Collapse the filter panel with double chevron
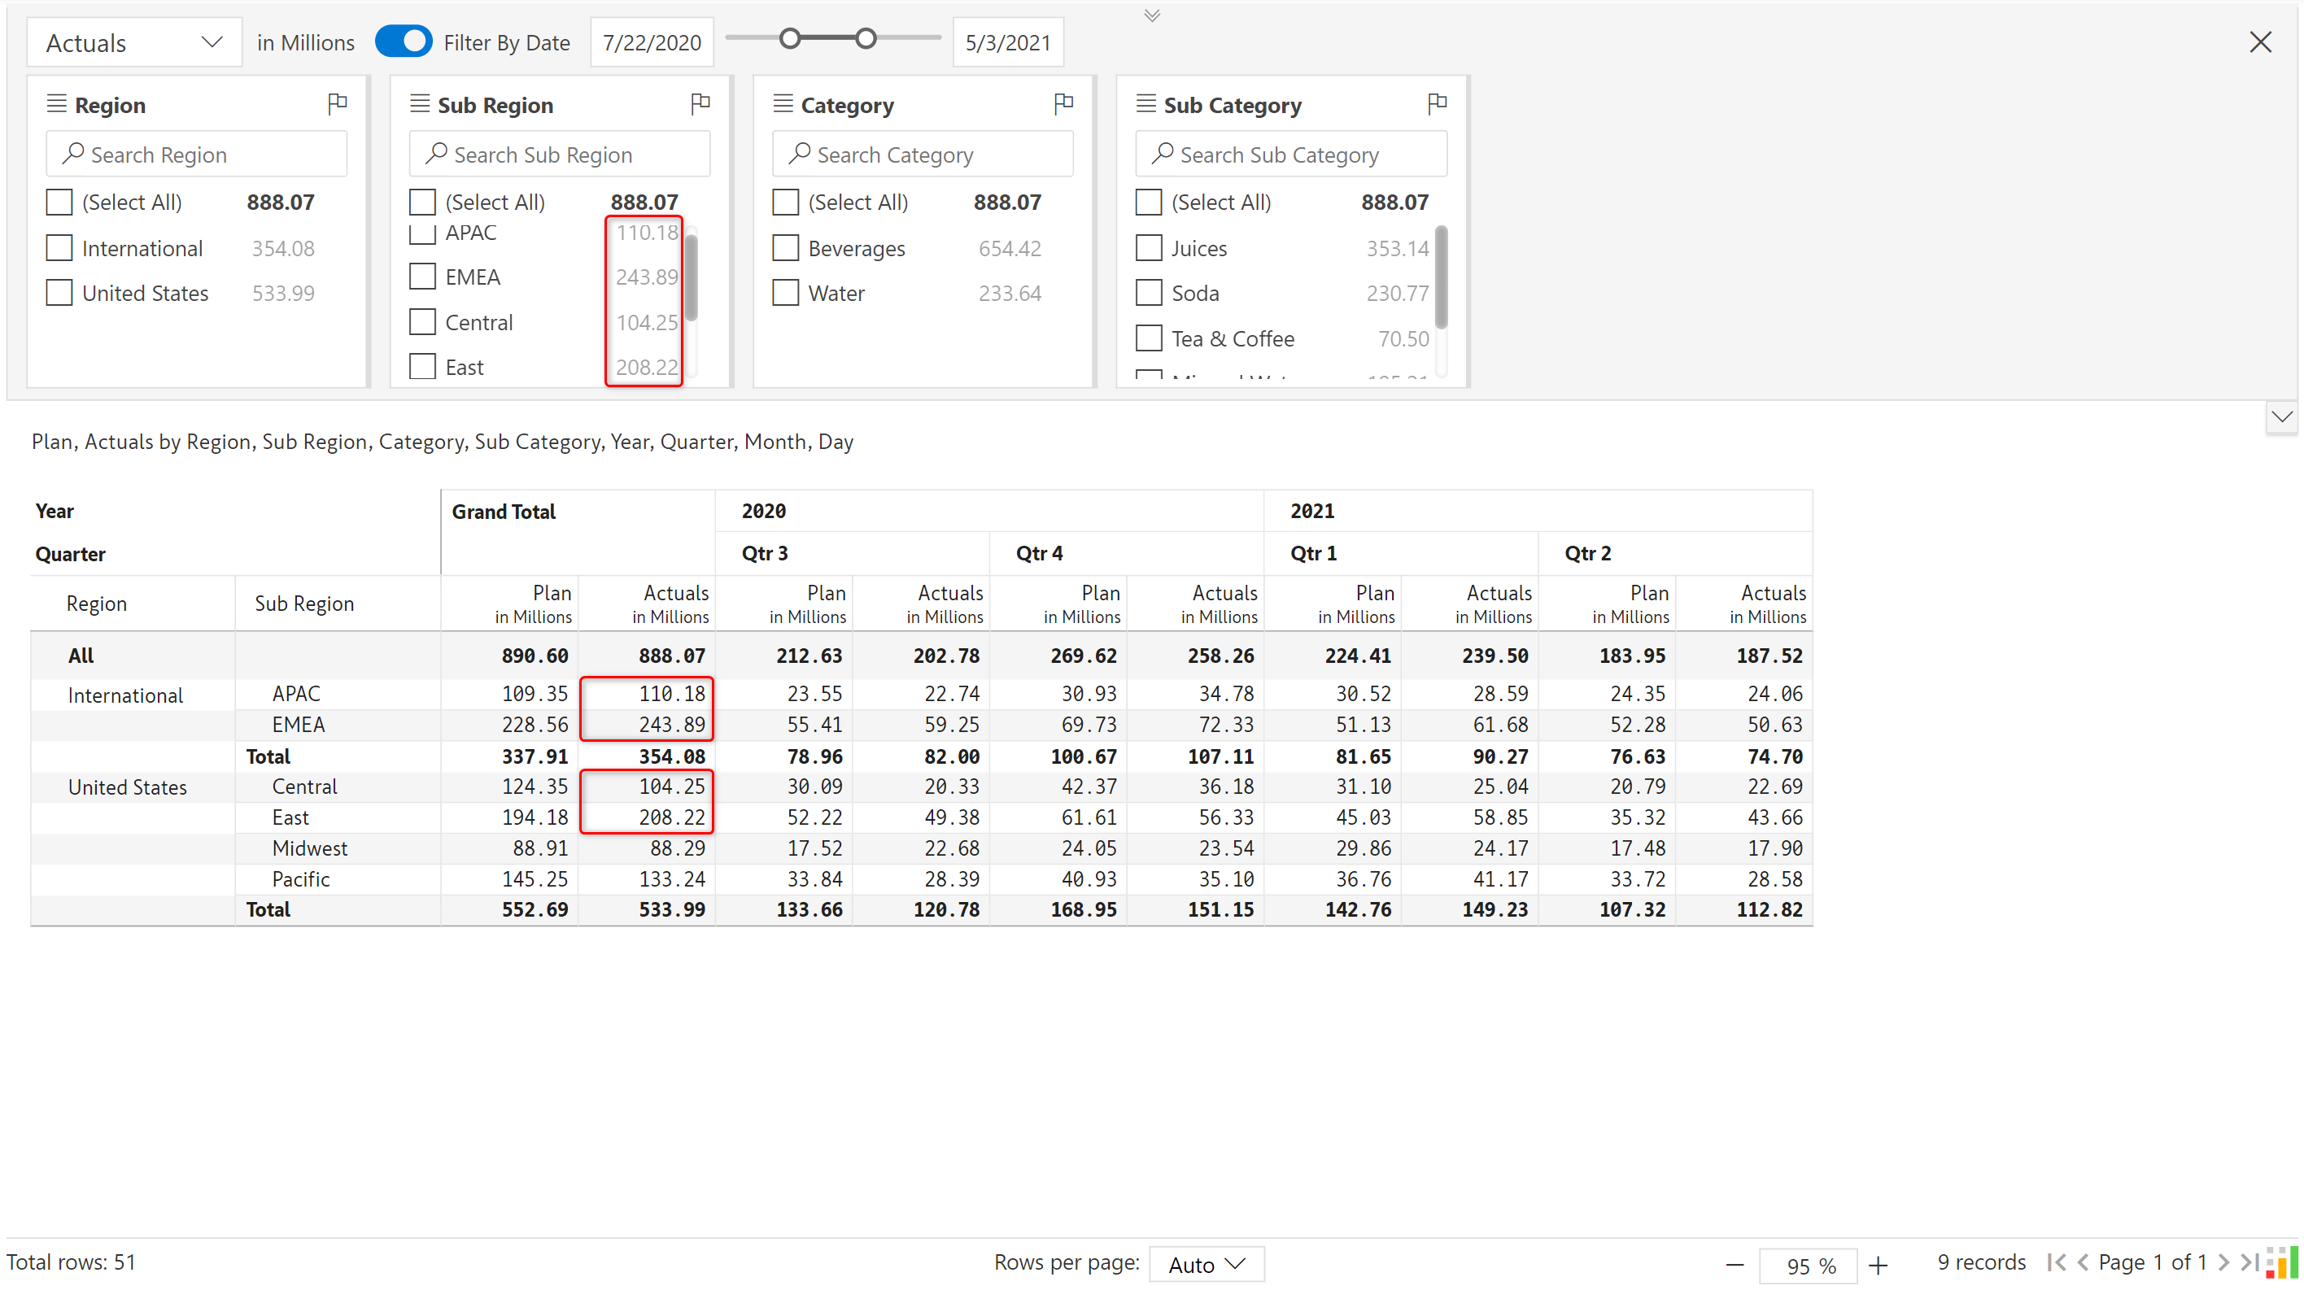The height and width of the screenshot is (1290, 2304). pyautogui.click(x=1152, y=15)
